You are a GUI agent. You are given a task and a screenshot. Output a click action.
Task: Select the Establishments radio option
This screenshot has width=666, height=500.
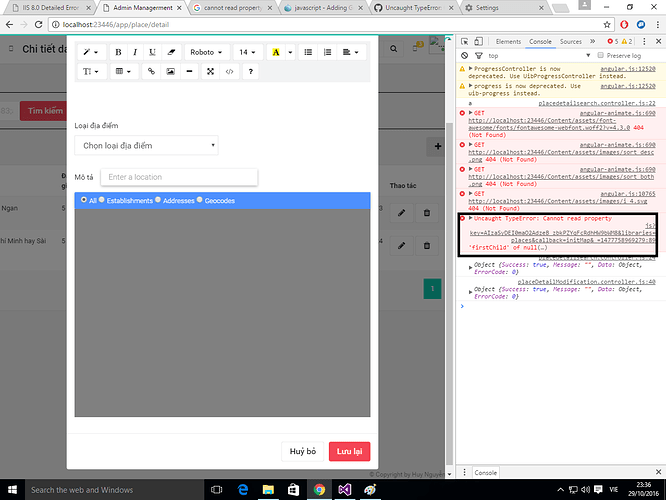[x=102, y=200]
